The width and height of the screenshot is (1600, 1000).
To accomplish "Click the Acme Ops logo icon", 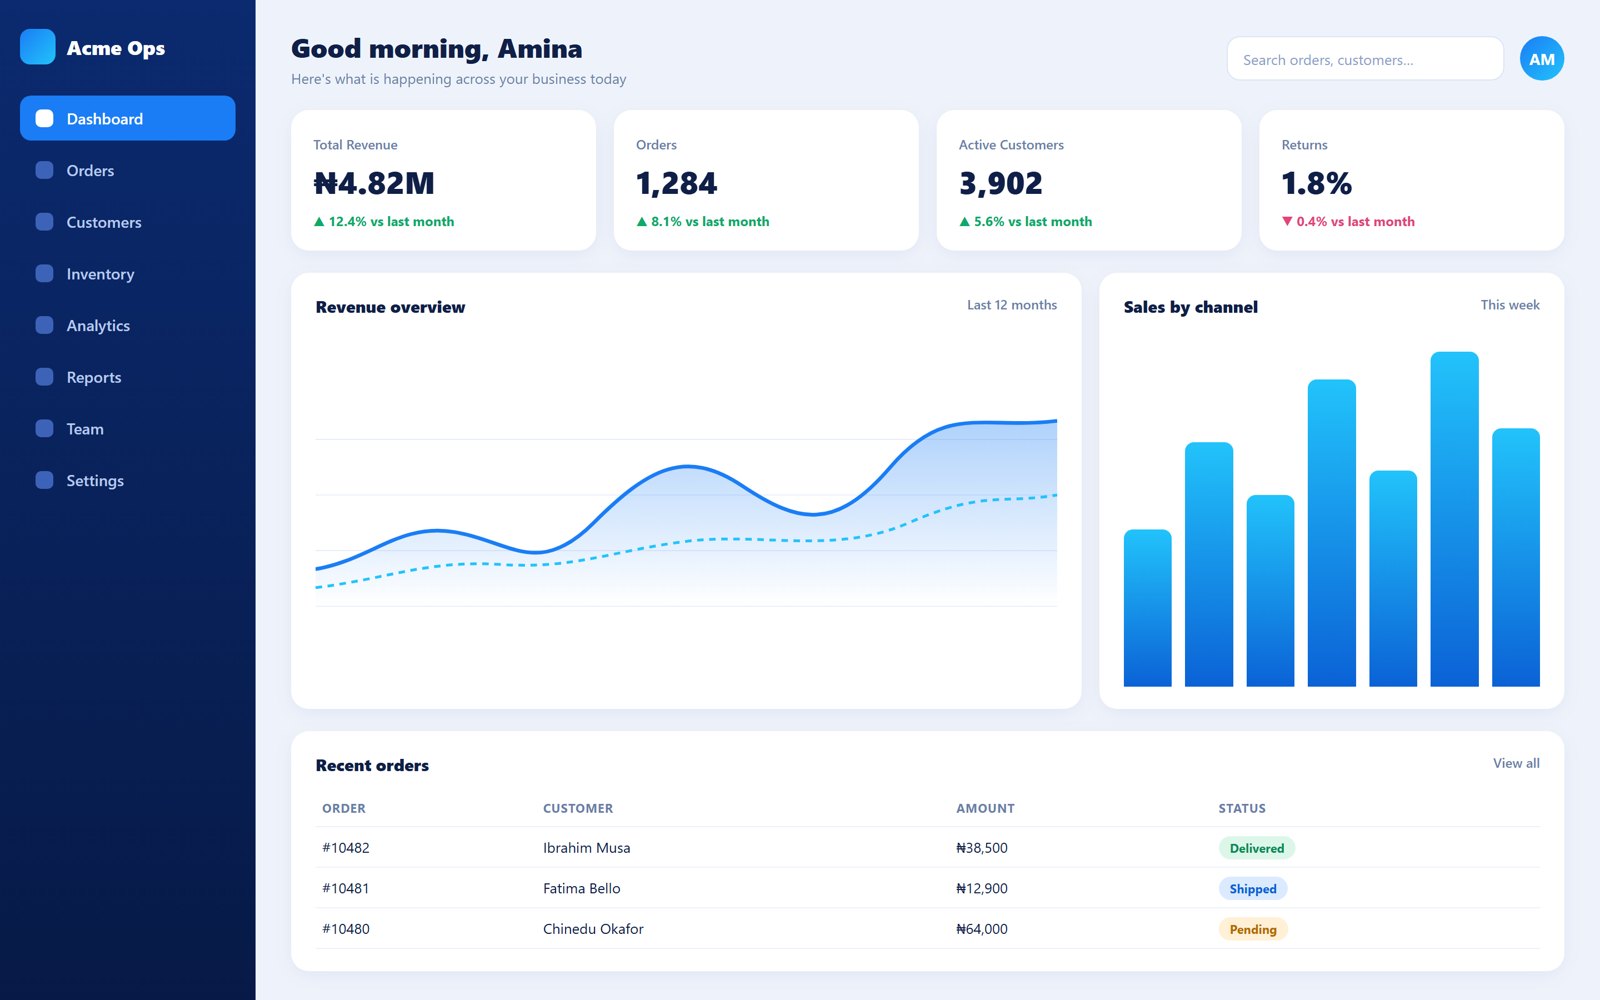I will (38, 47).
